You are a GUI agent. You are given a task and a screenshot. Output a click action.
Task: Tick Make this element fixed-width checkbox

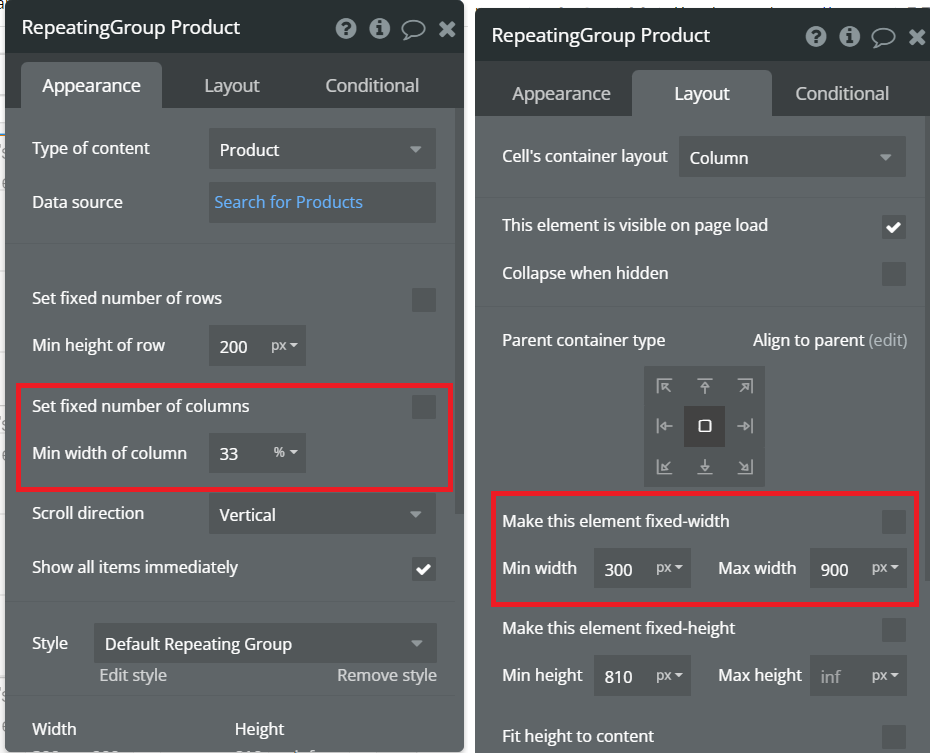click(893, 521)
